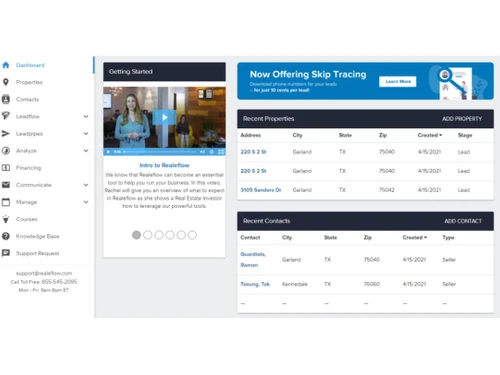The image size is (500, 375).
Task: Open the Tseung, Tak contact link
Action: (255, 284)
